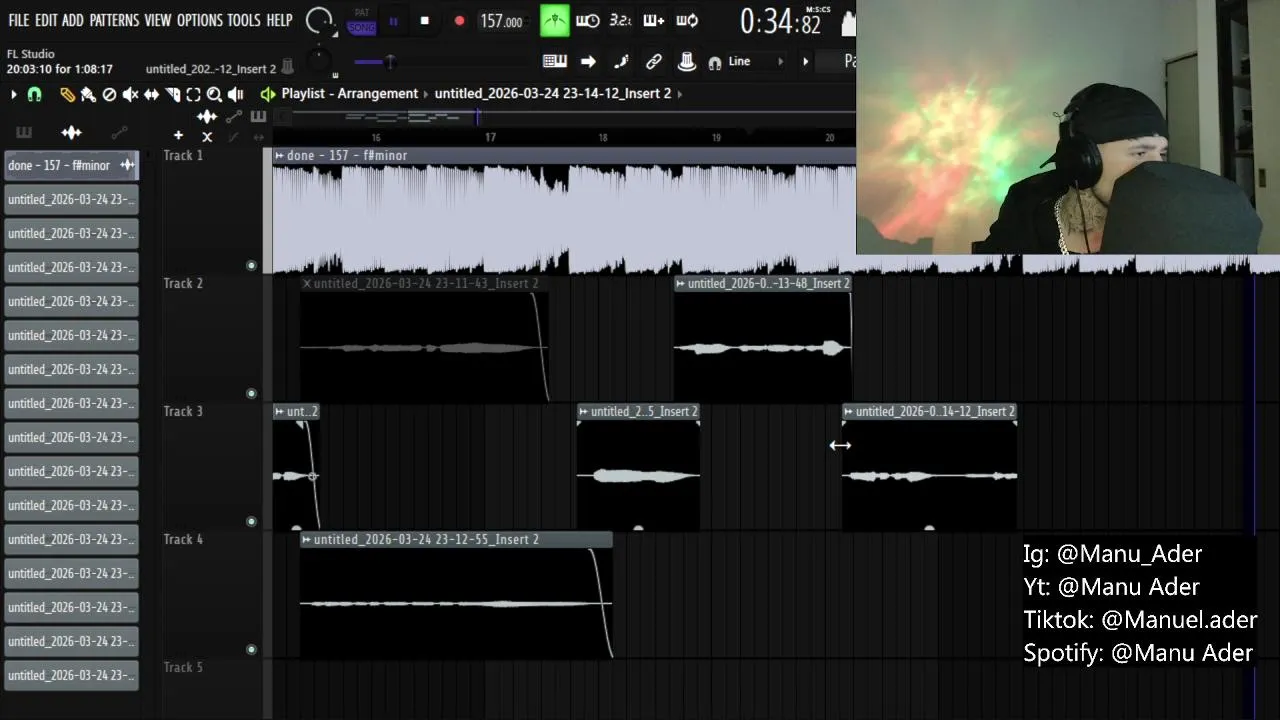Click the pause playback button
Screen dimensions: 1280x720
393,21
